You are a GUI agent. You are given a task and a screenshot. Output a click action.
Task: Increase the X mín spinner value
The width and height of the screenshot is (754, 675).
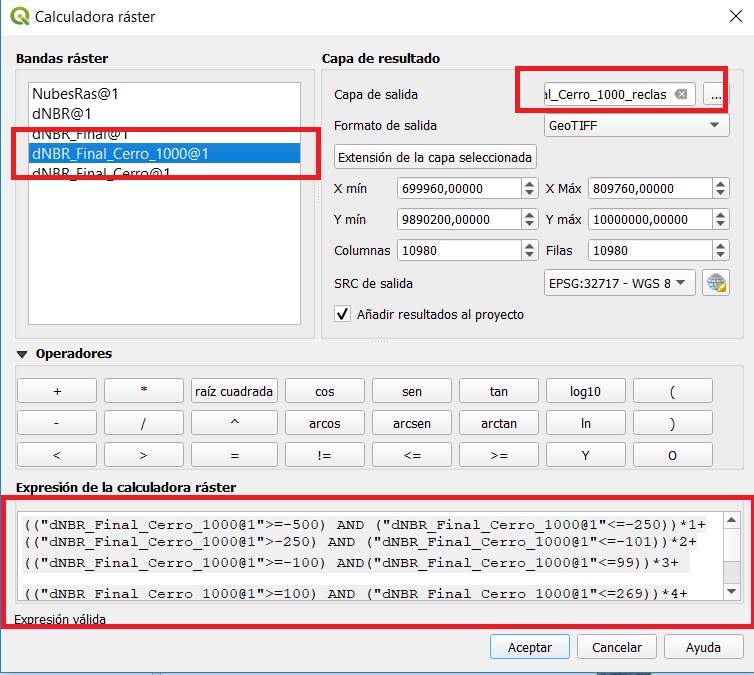pos(529,184)
